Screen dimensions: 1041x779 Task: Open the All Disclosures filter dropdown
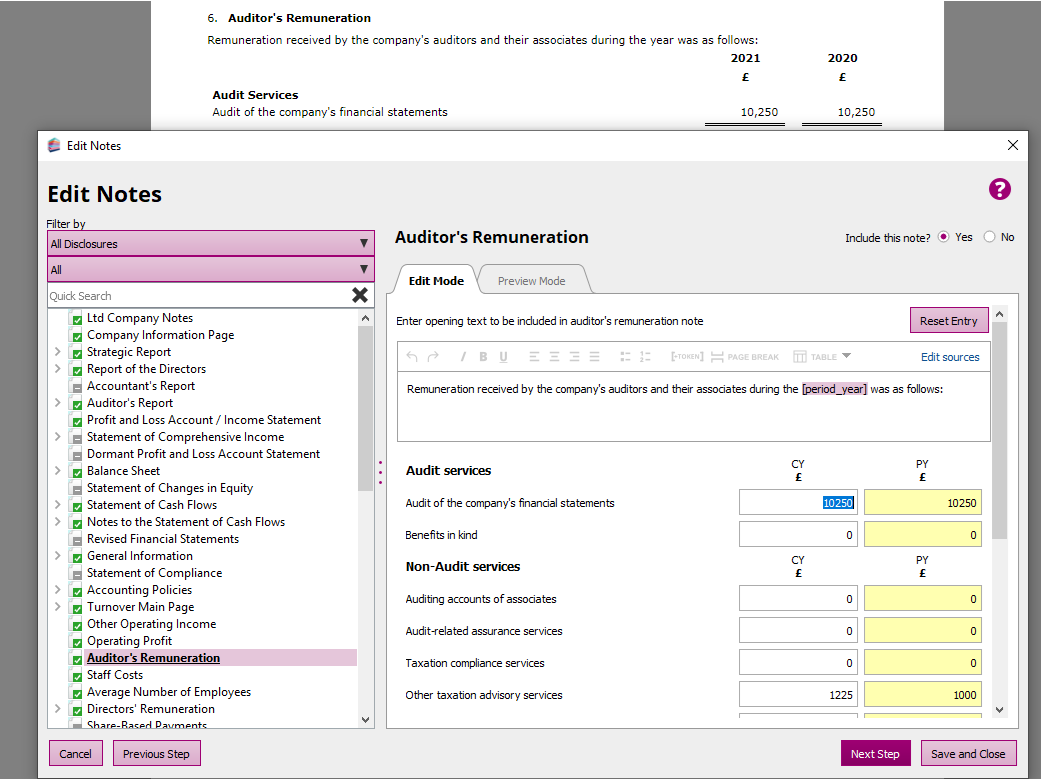pos(211,243)
